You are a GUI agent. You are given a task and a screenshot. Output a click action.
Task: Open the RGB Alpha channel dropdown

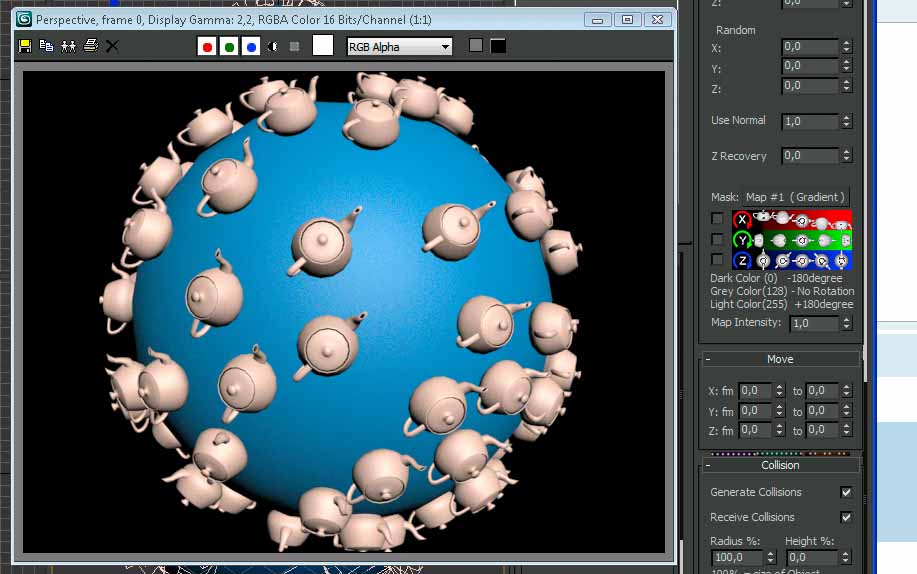(x=399, y=47)
